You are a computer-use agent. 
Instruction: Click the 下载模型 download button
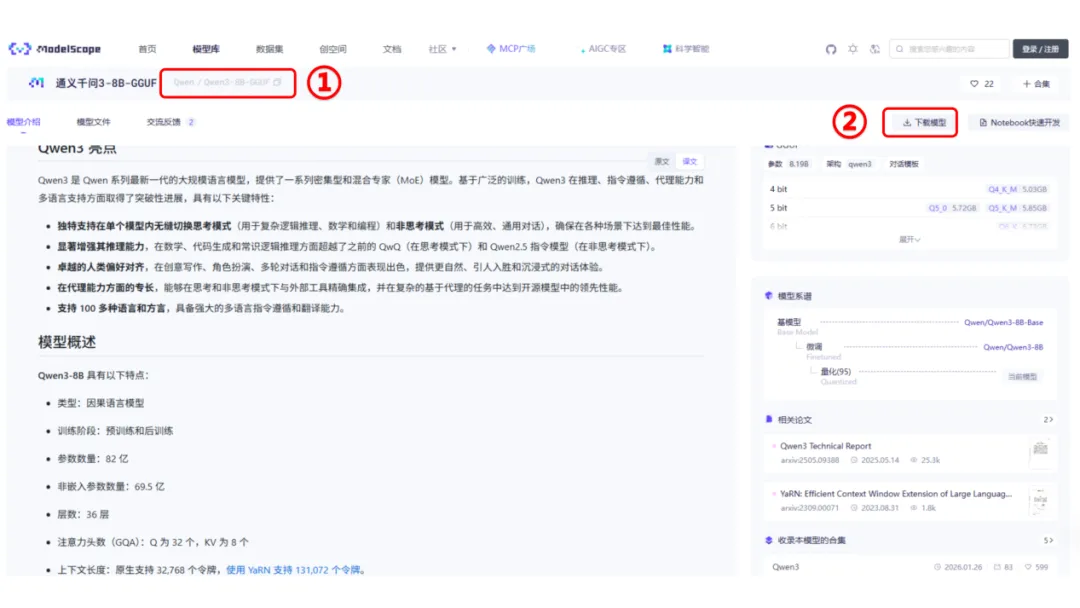pos(924,123)
